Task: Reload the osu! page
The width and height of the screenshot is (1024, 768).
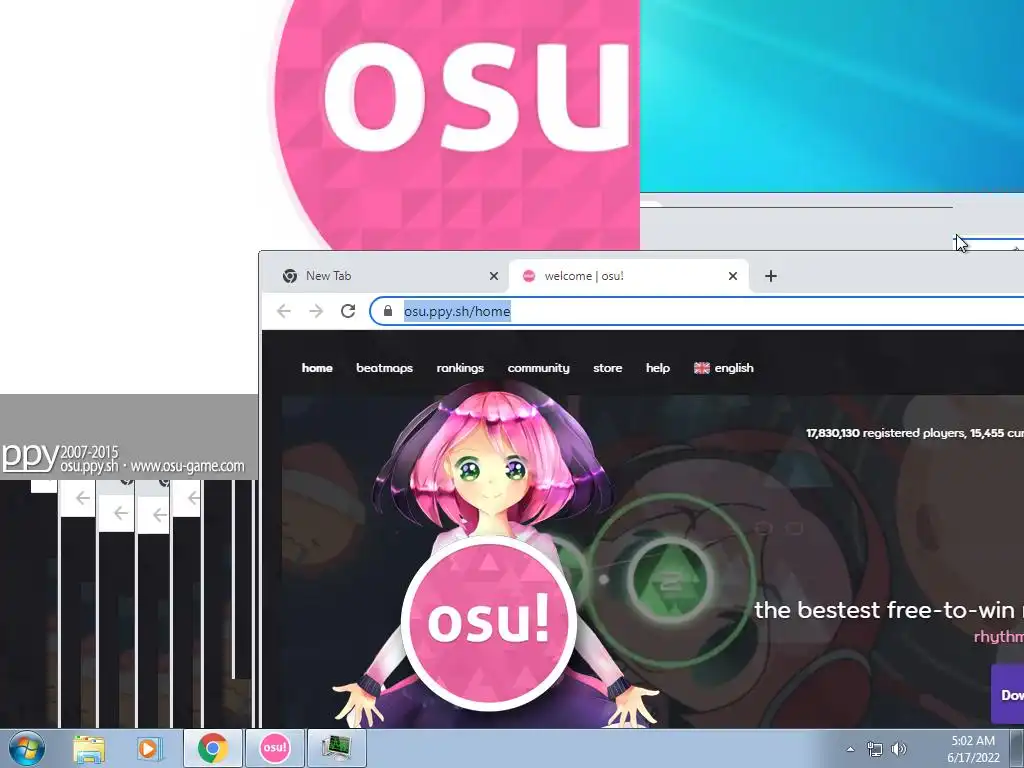Action: [x=348, y=311]
